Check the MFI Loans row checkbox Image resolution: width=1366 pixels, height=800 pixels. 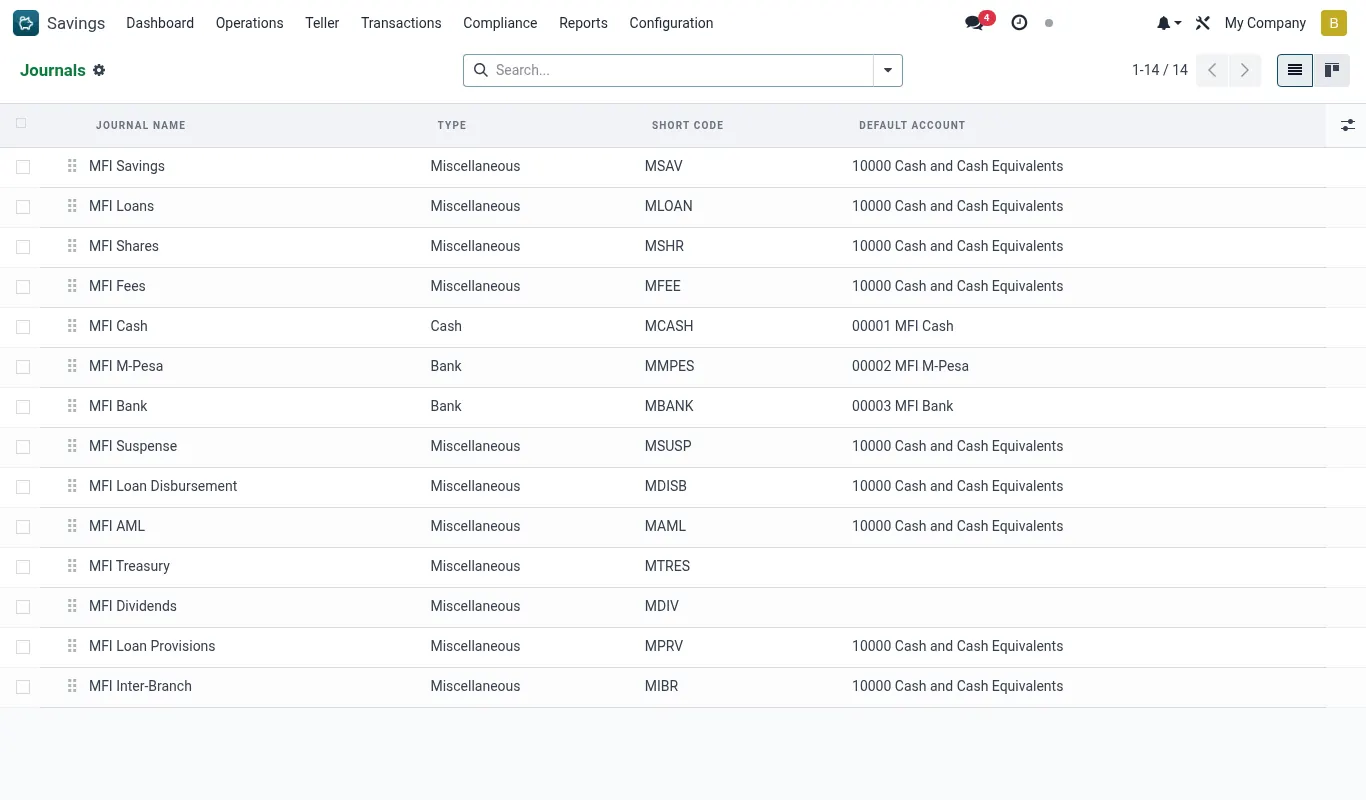pos(23,207)
